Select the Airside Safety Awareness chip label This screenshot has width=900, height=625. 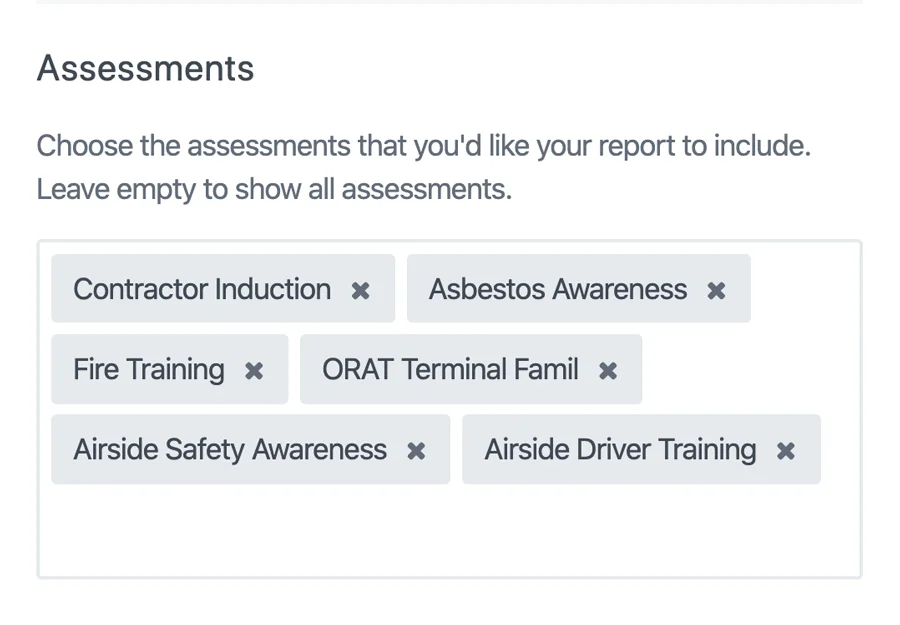coord(229,450)
